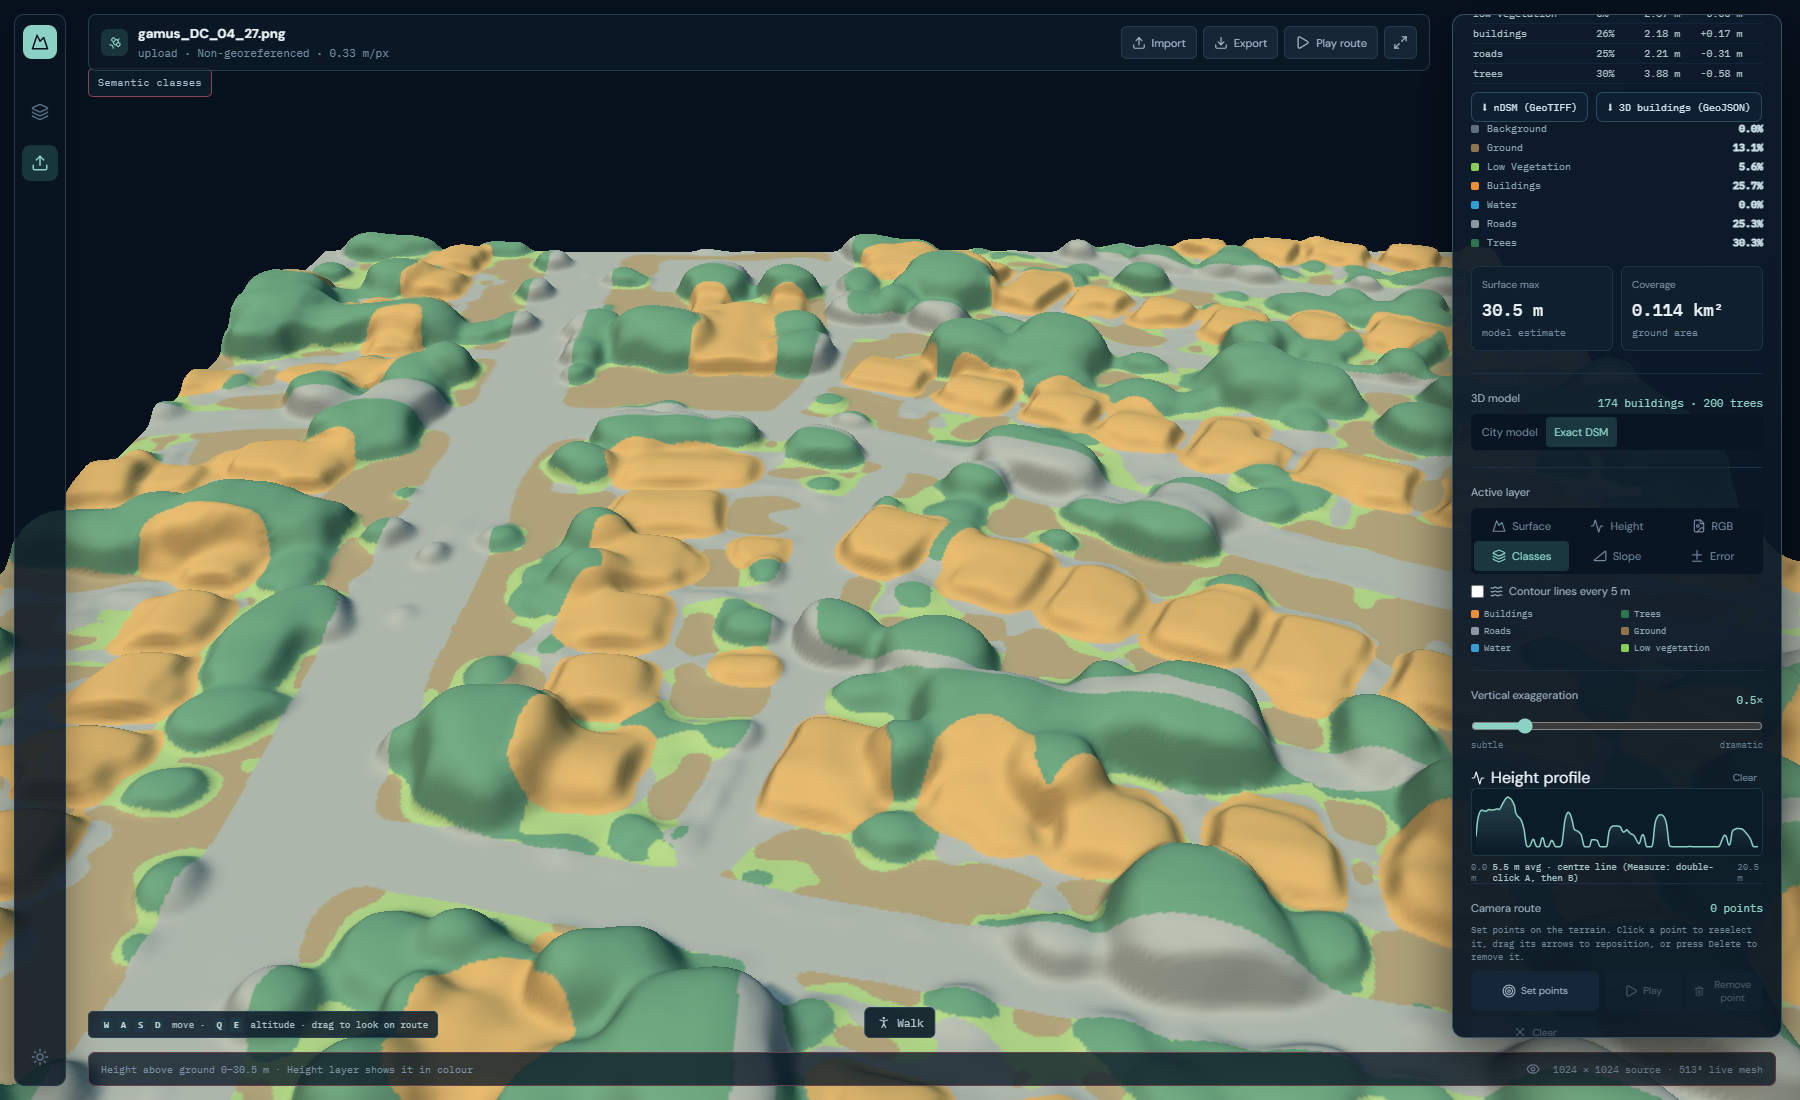Click the Roads 25.3% class row

(x=1616, y=224)
